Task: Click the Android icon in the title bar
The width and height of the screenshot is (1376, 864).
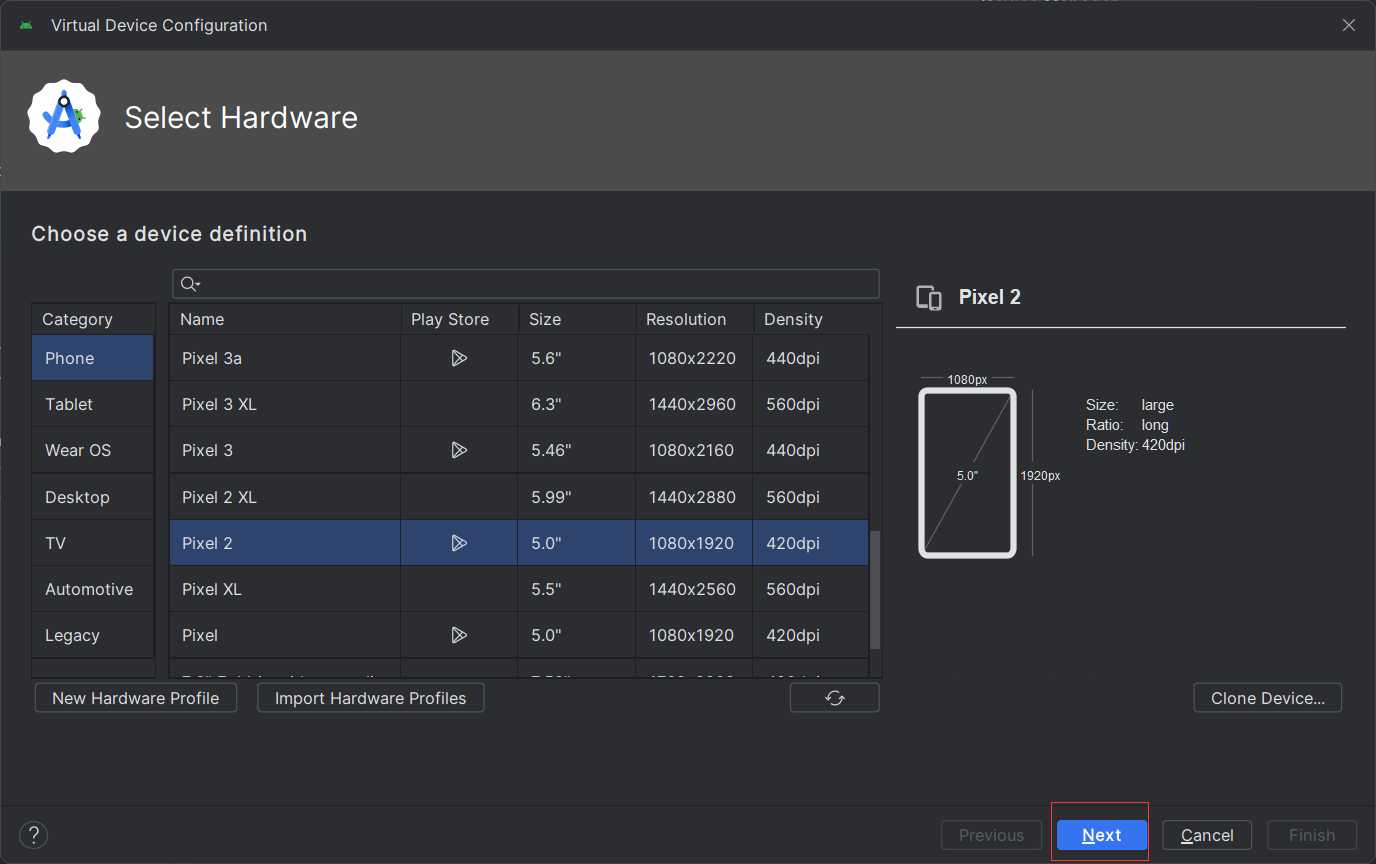Action: (x=26, y=25)
